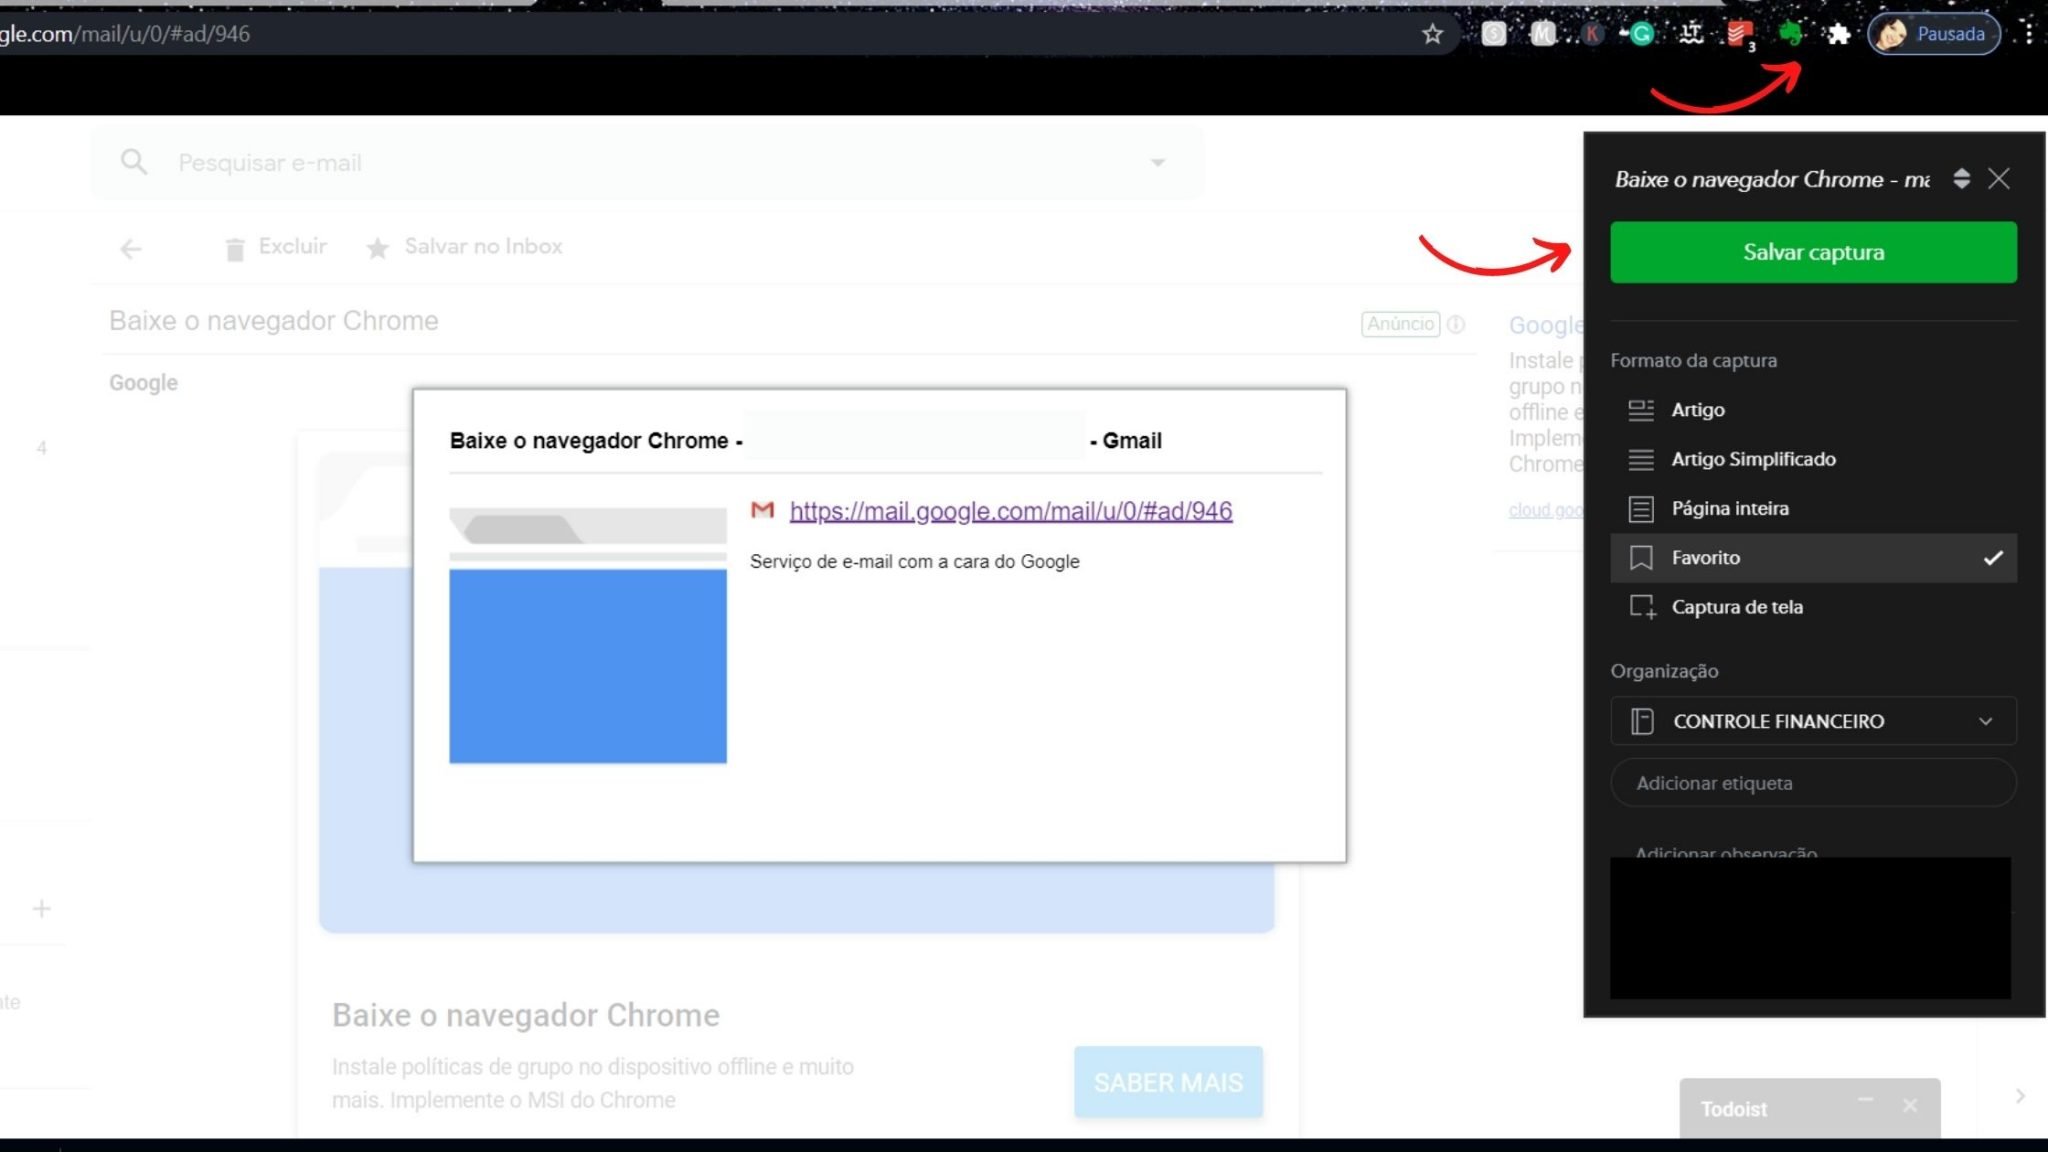Image resolution: width=2048 pixels, height=1152 pixels.
Task: Click the notebook icon beside CONTROLE FINANCEIRO
Action: coord(1642,721)
